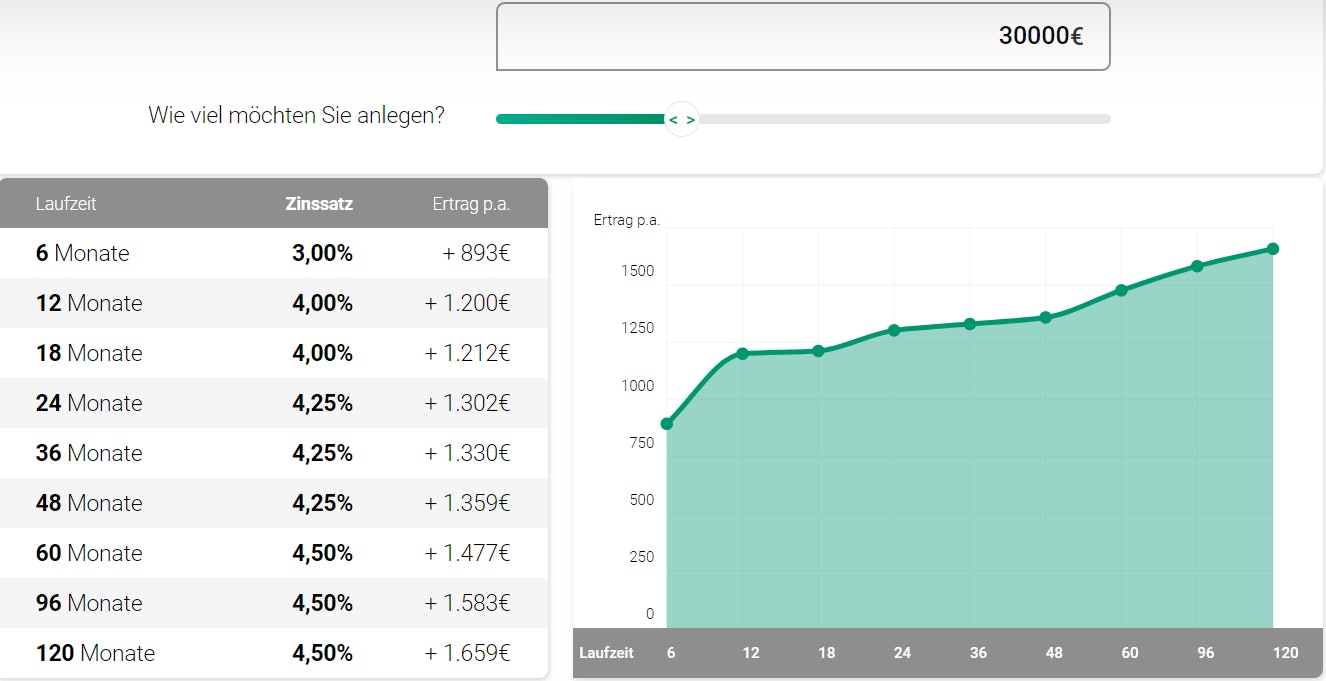1326x681 pixels.
Task: Click the amount slider handle
Action: (x=681, y=119)
